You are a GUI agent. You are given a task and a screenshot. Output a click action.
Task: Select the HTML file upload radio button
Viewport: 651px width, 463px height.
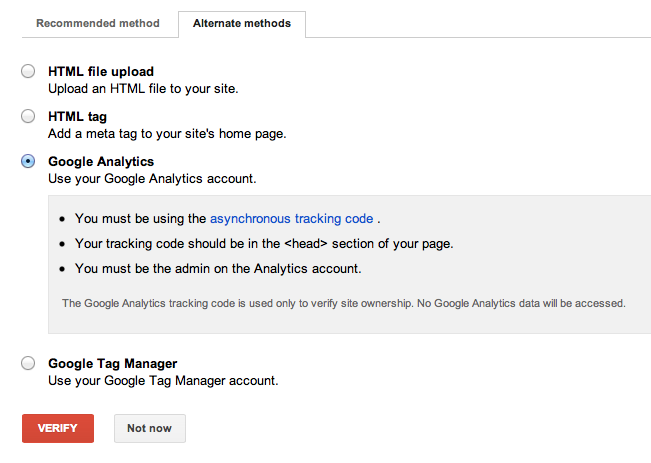(28, 71)
